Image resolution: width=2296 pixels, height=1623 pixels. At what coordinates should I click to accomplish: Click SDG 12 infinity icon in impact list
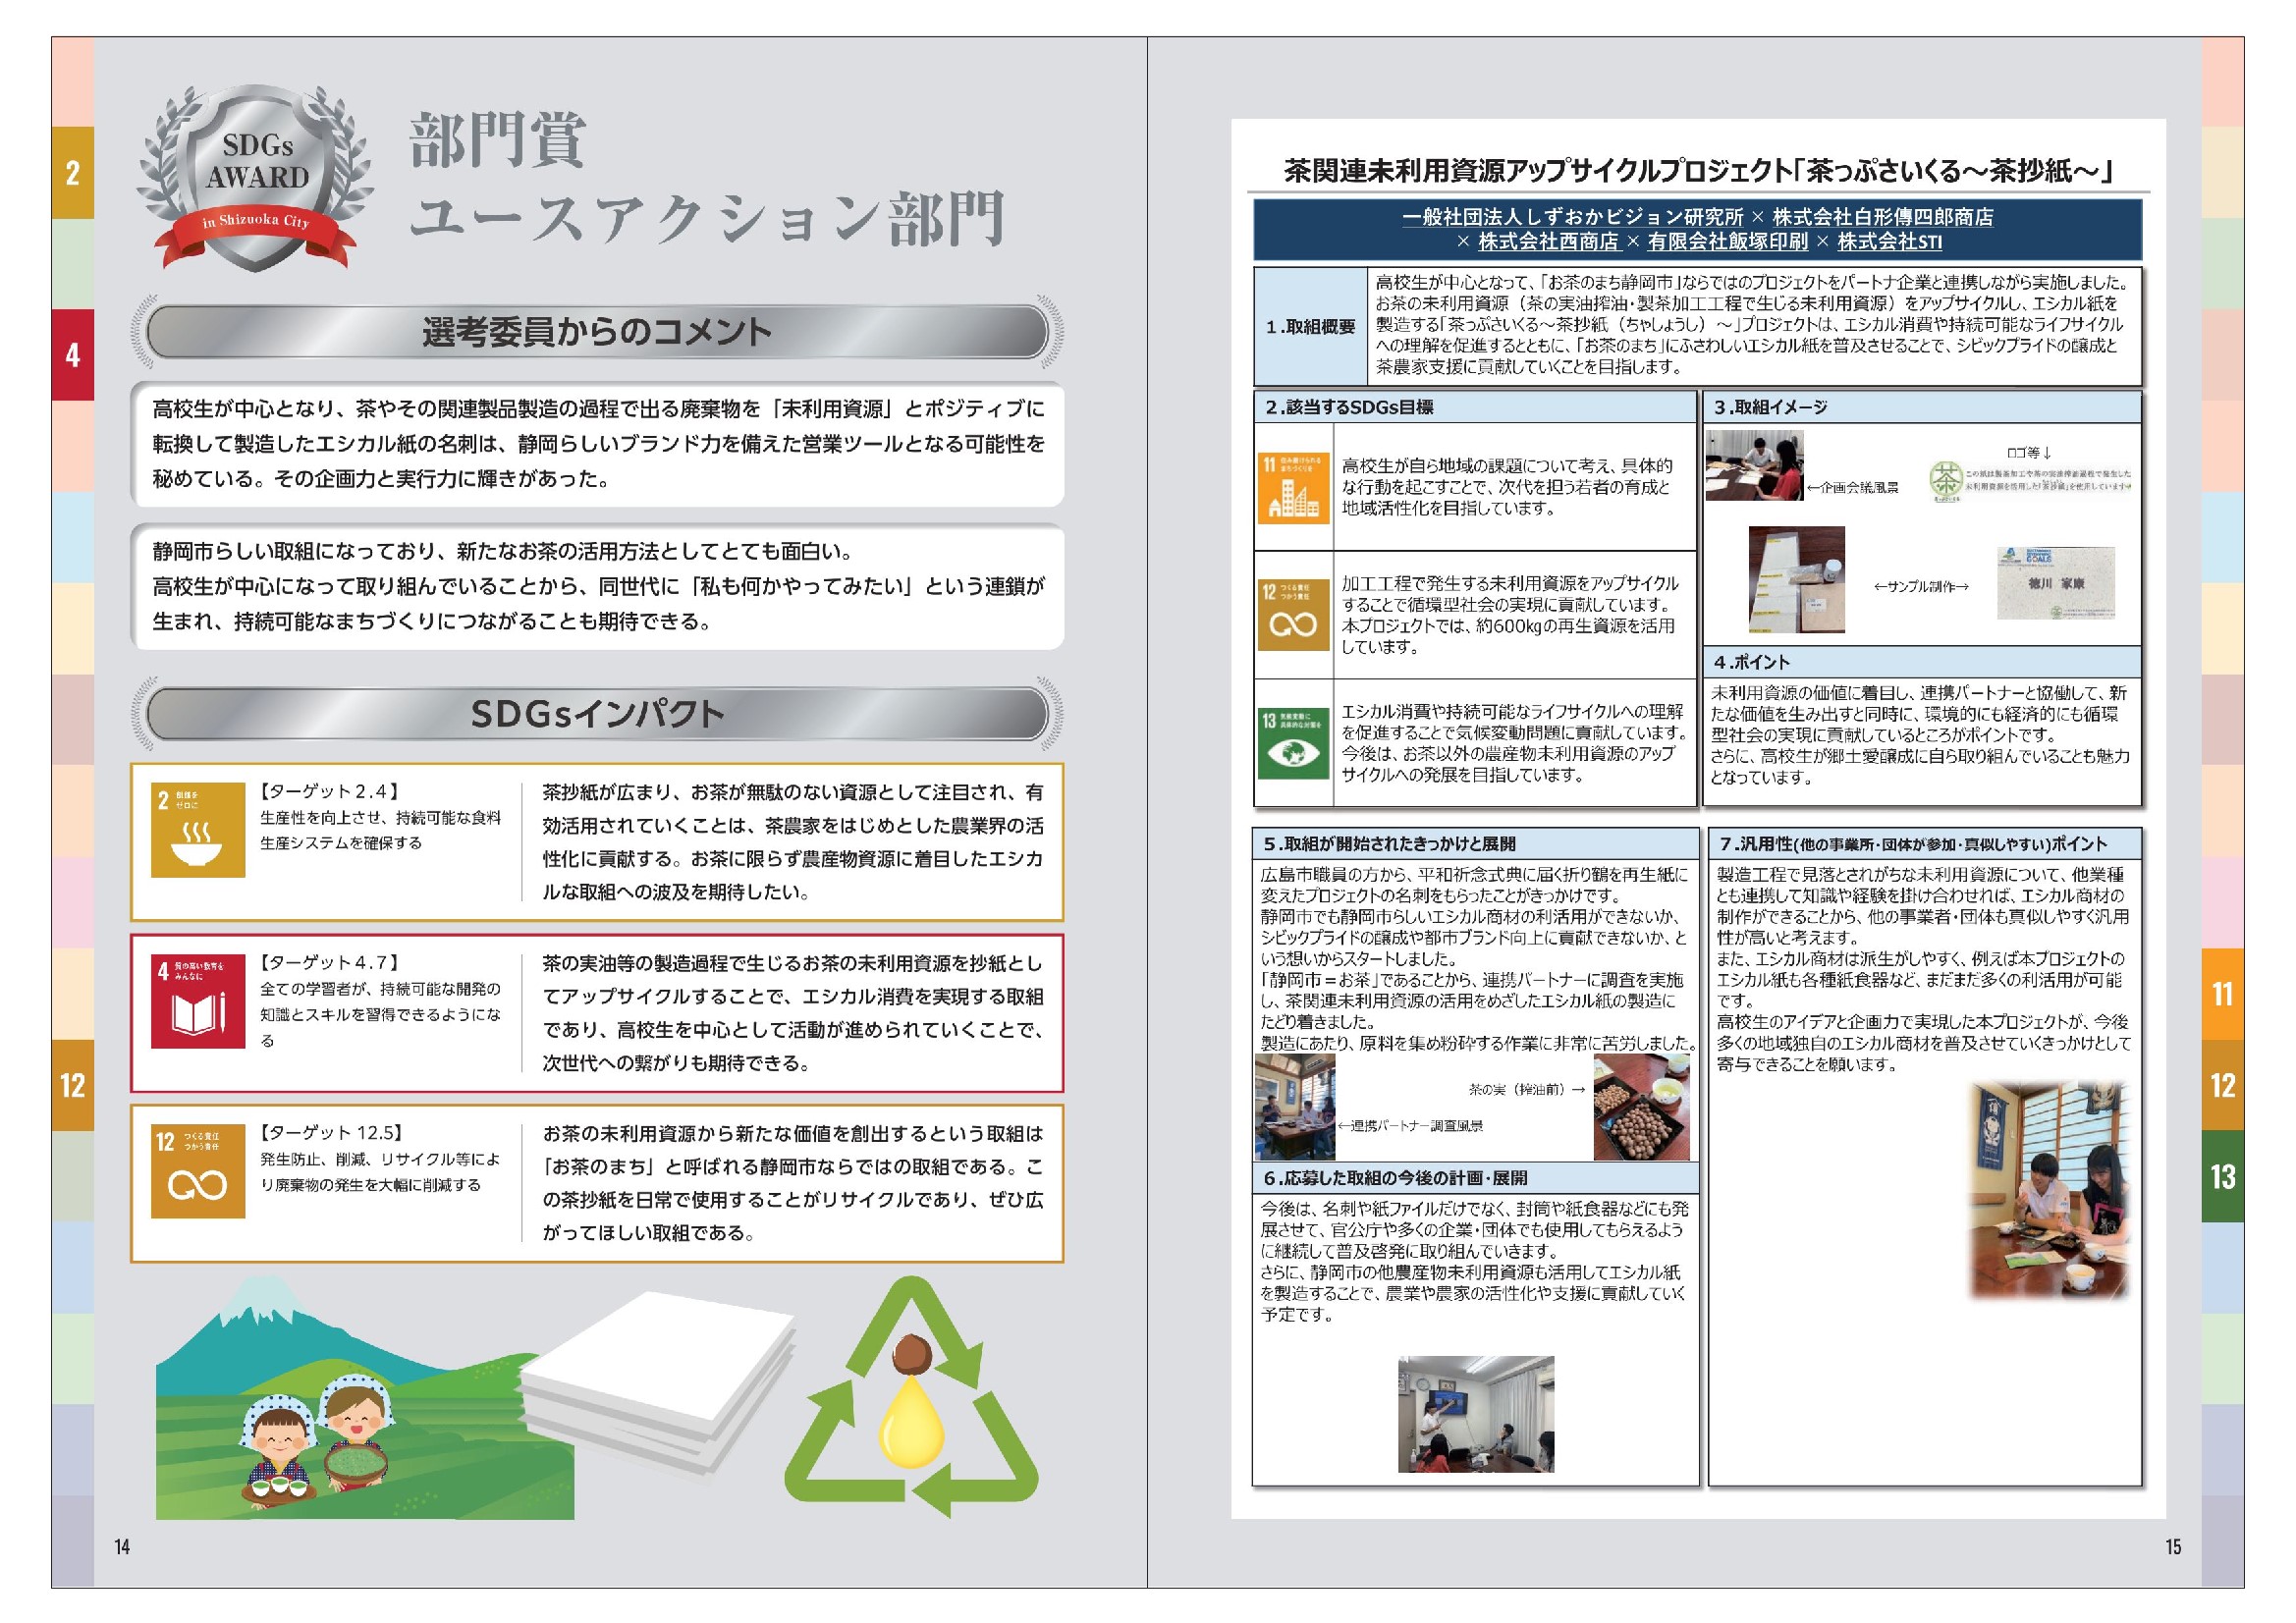[197, 1171]
